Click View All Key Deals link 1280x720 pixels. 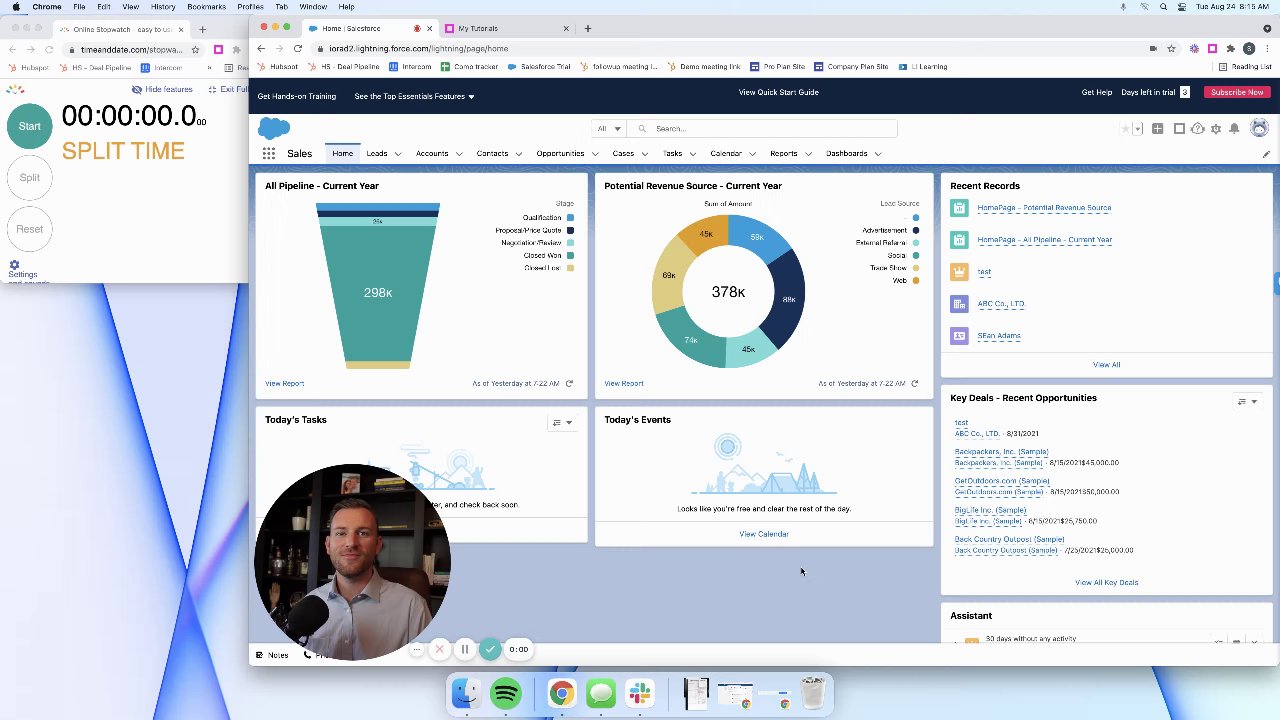1106,582
